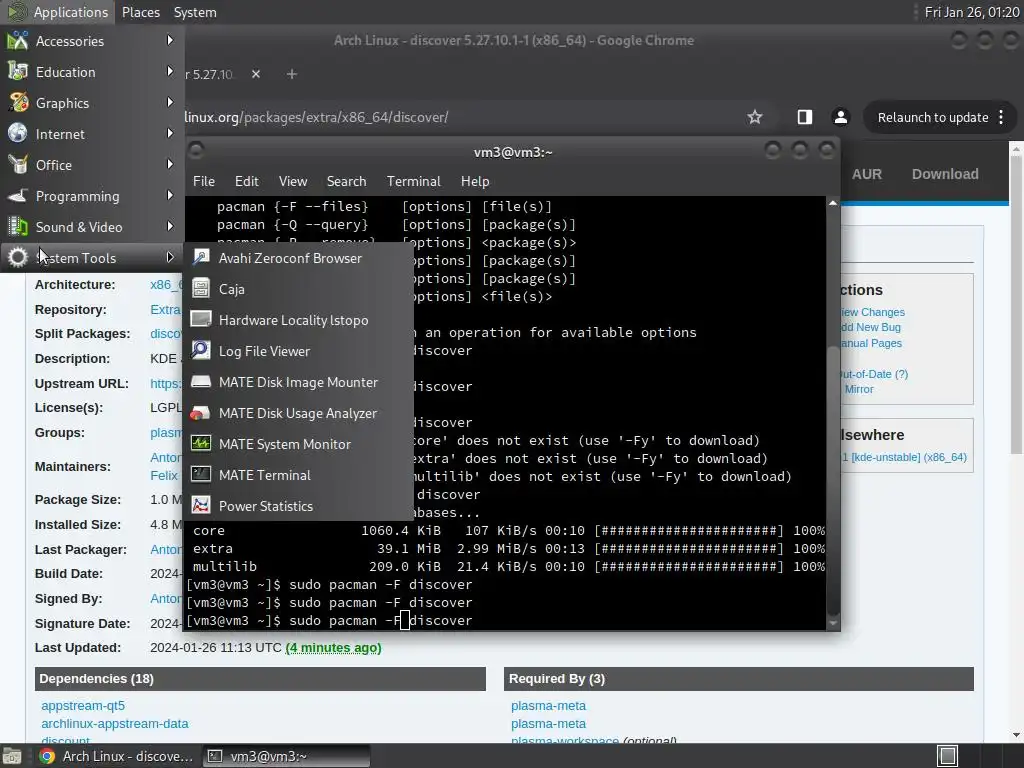This screenshot has width=1024, height=768.
Task: Click the Programming category icon
Action: tap(18, 196)
